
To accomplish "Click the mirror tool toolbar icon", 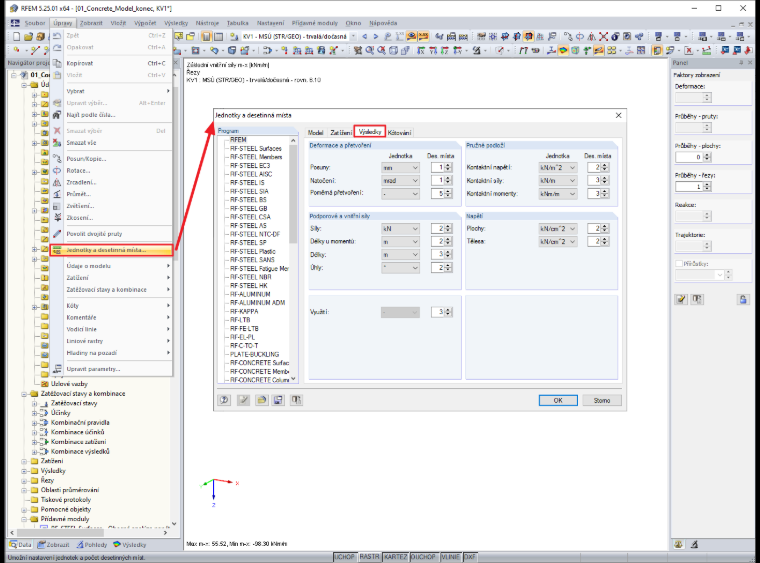I will tap(591, 36).
